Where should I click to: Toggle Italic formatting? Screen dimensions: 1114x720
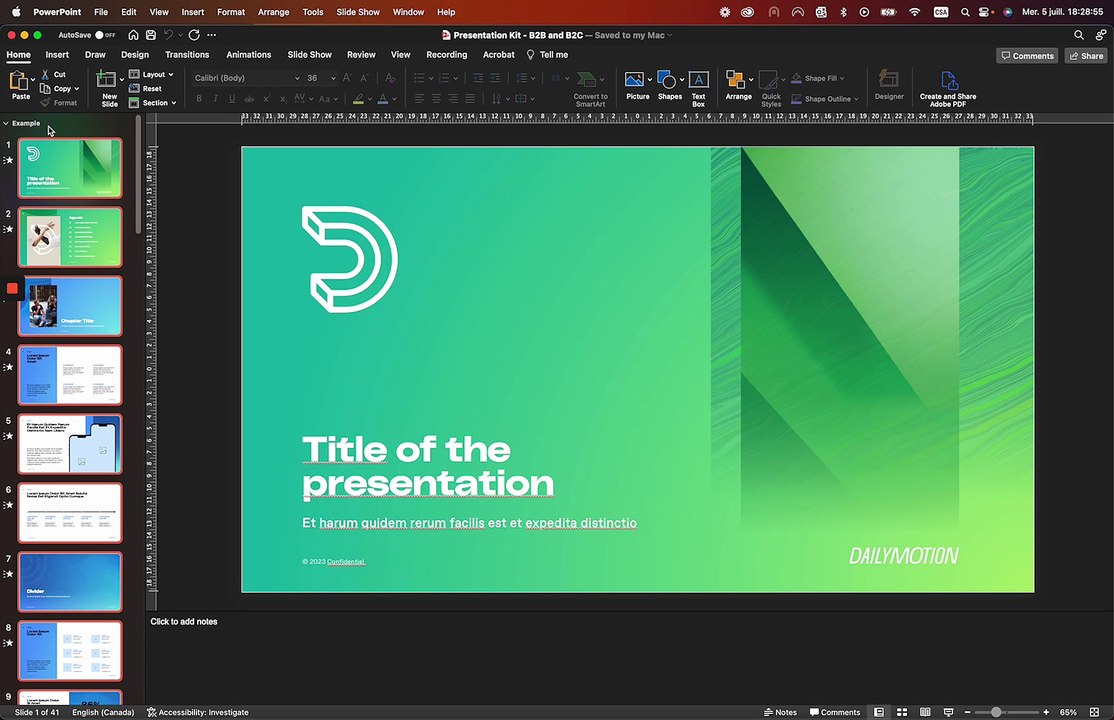(215, 99)
